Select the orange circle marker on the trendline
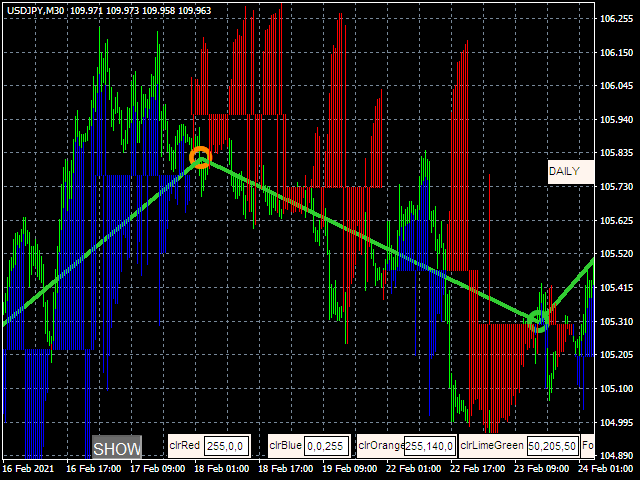Image resolution: width=640 pixels, height=480 pixels. coord(200,157)
